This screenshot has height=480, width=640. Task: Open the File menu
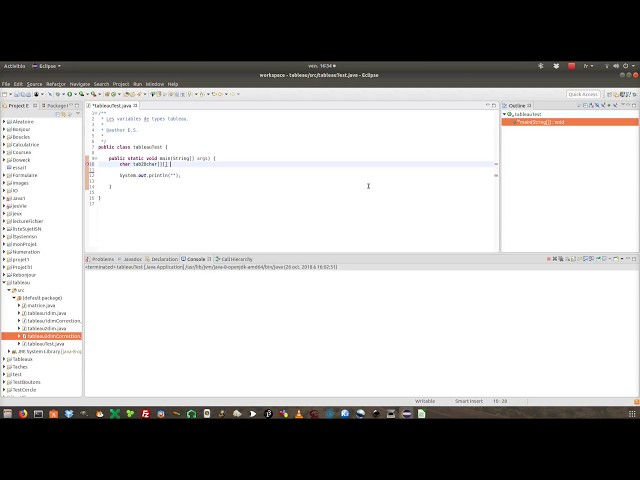point(6,84)
